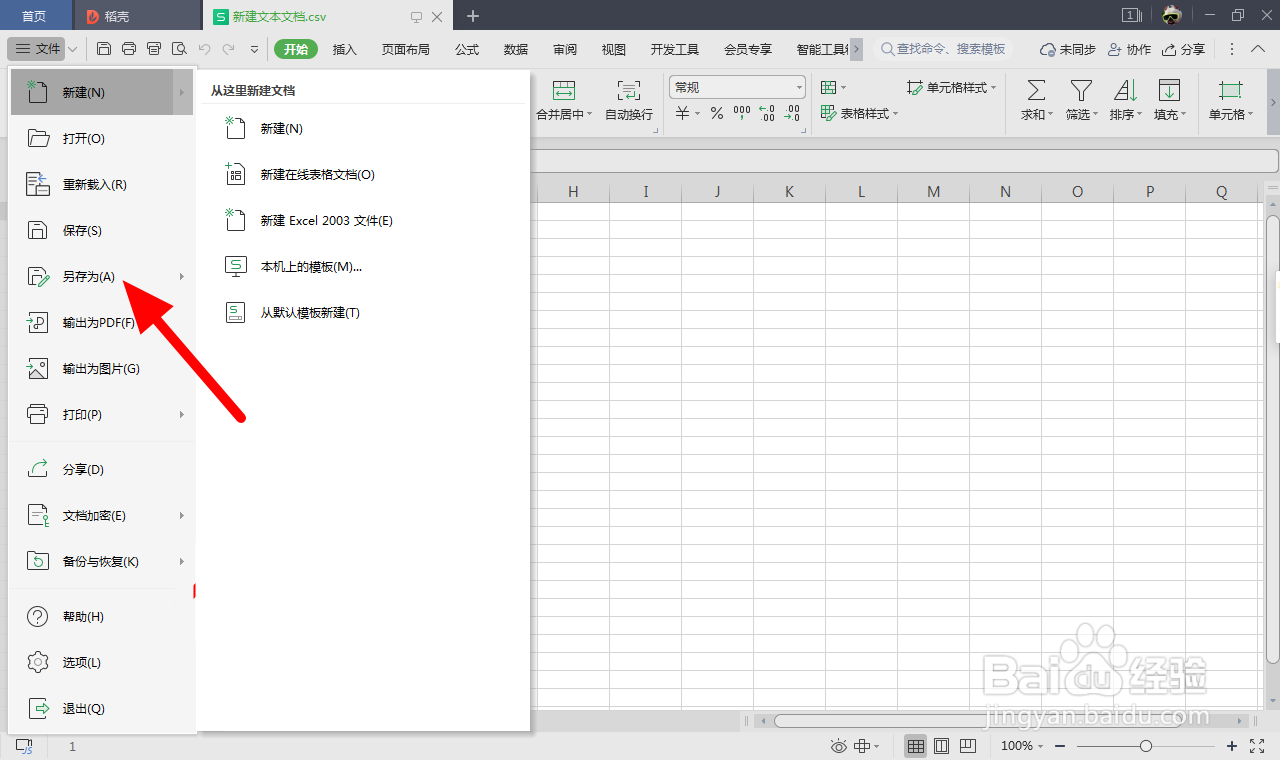The image size is (1280, 760).
Task: Open dropdown arrow beside 文件 button
Action: [x=74, y=49]
